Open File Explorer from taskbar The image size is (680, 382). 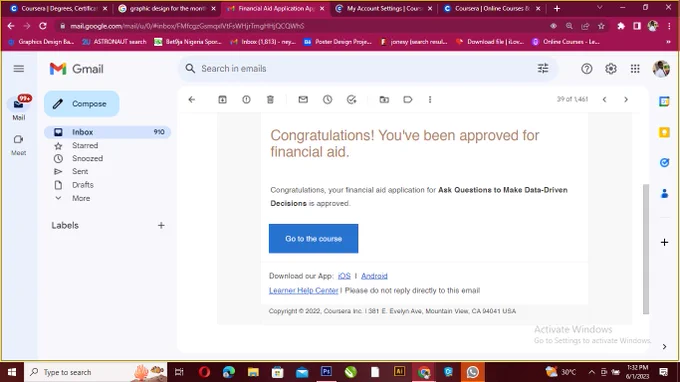(x=253, y=372)
